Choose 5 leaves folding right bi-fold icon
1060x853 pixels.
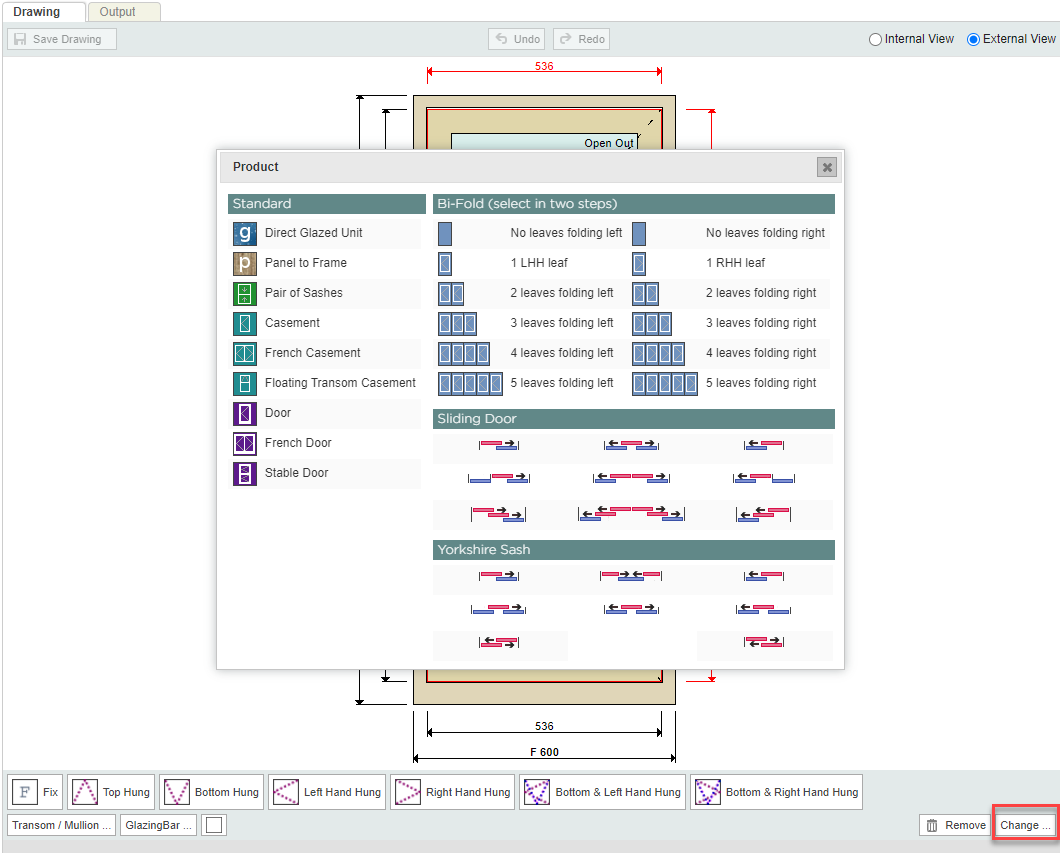[x=664, y=383]
